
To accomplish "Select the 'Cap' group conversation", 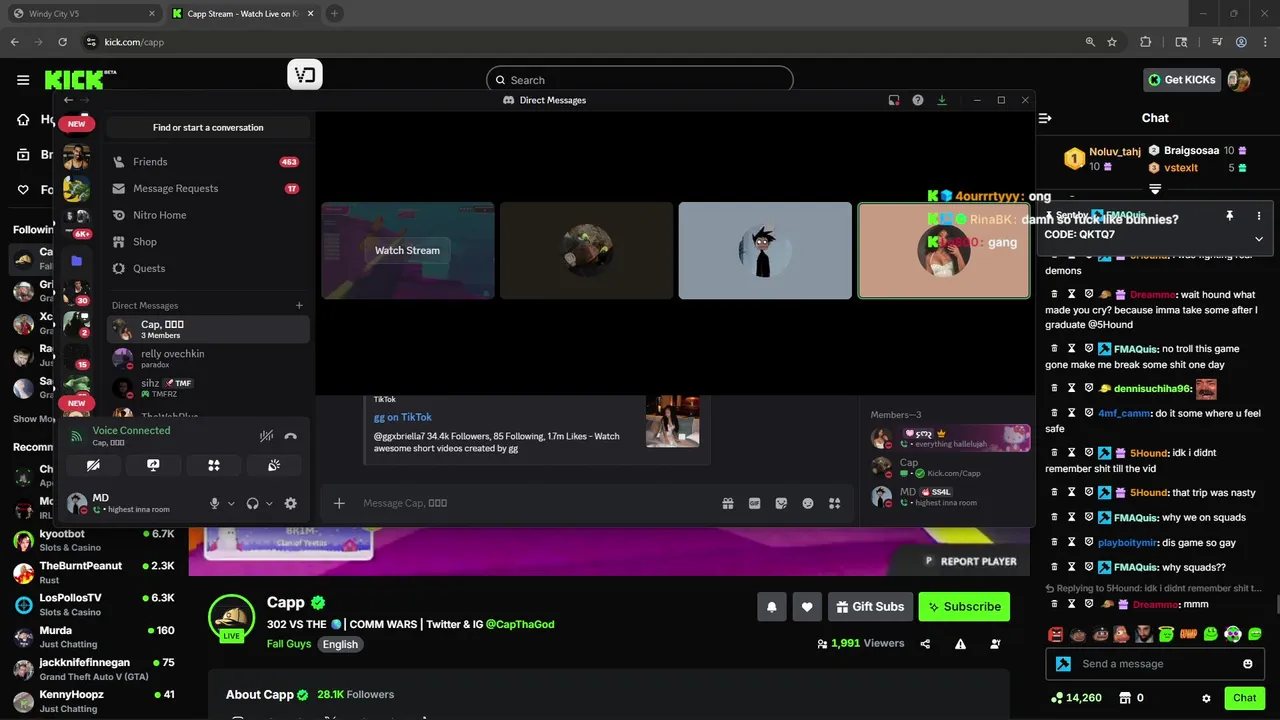I will point(208,329).
